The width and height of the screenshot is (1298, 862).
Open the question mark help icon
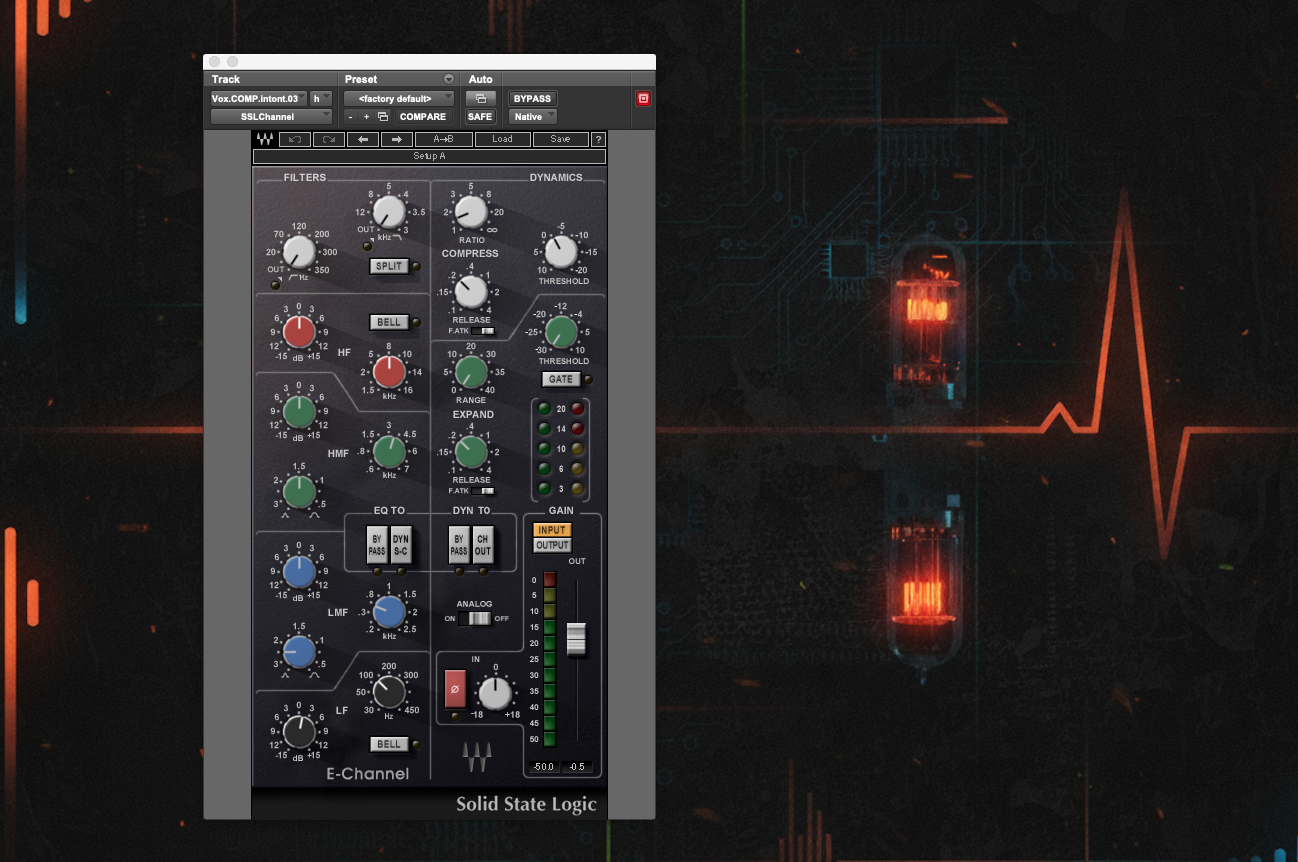pyautogui.click(x=598, y=139)
